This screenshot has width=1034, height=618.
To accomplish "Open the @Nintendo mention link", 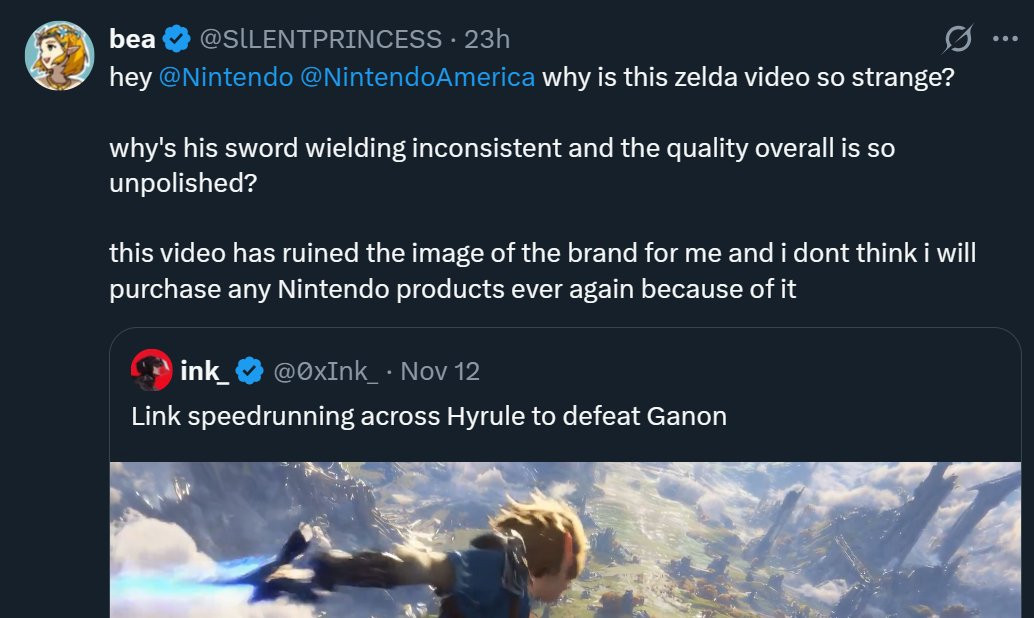I will 224,77.
